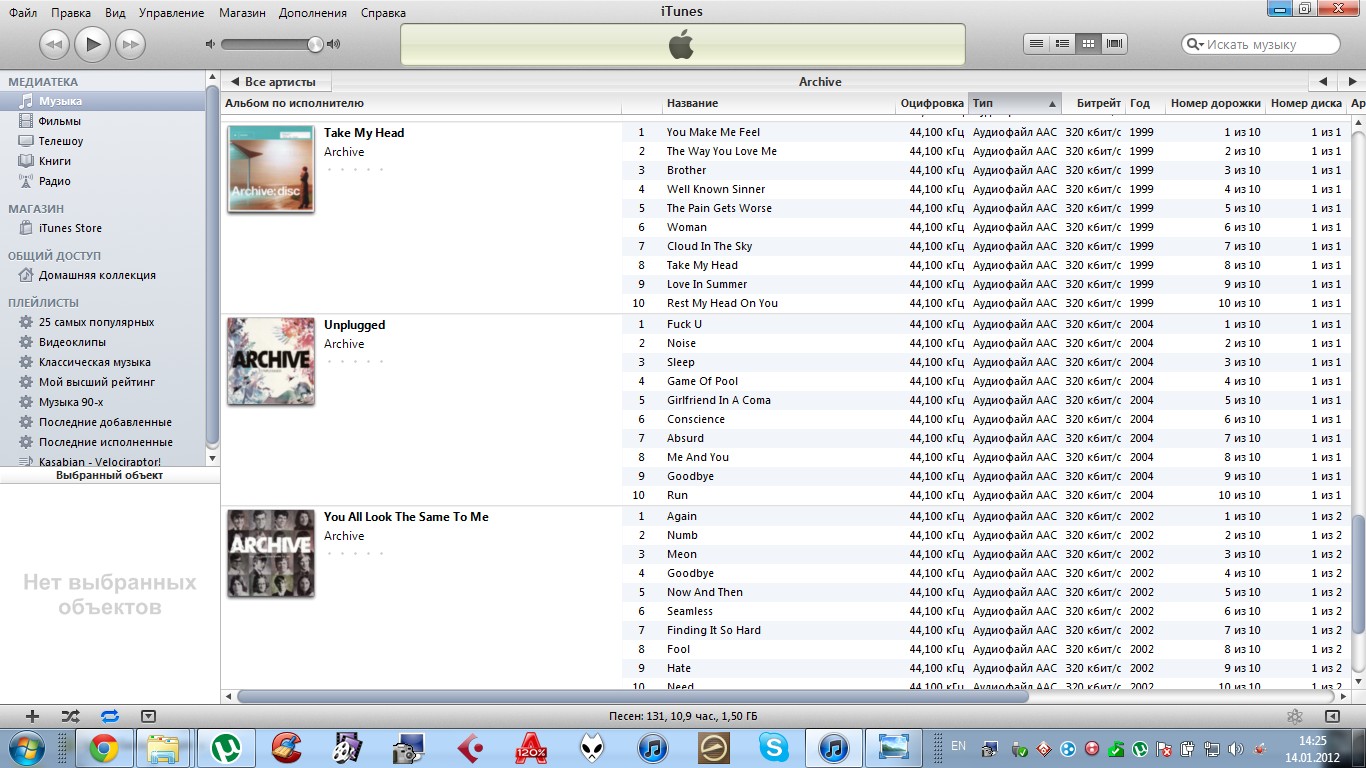Select the Take My Head album cover

point(271,168)
